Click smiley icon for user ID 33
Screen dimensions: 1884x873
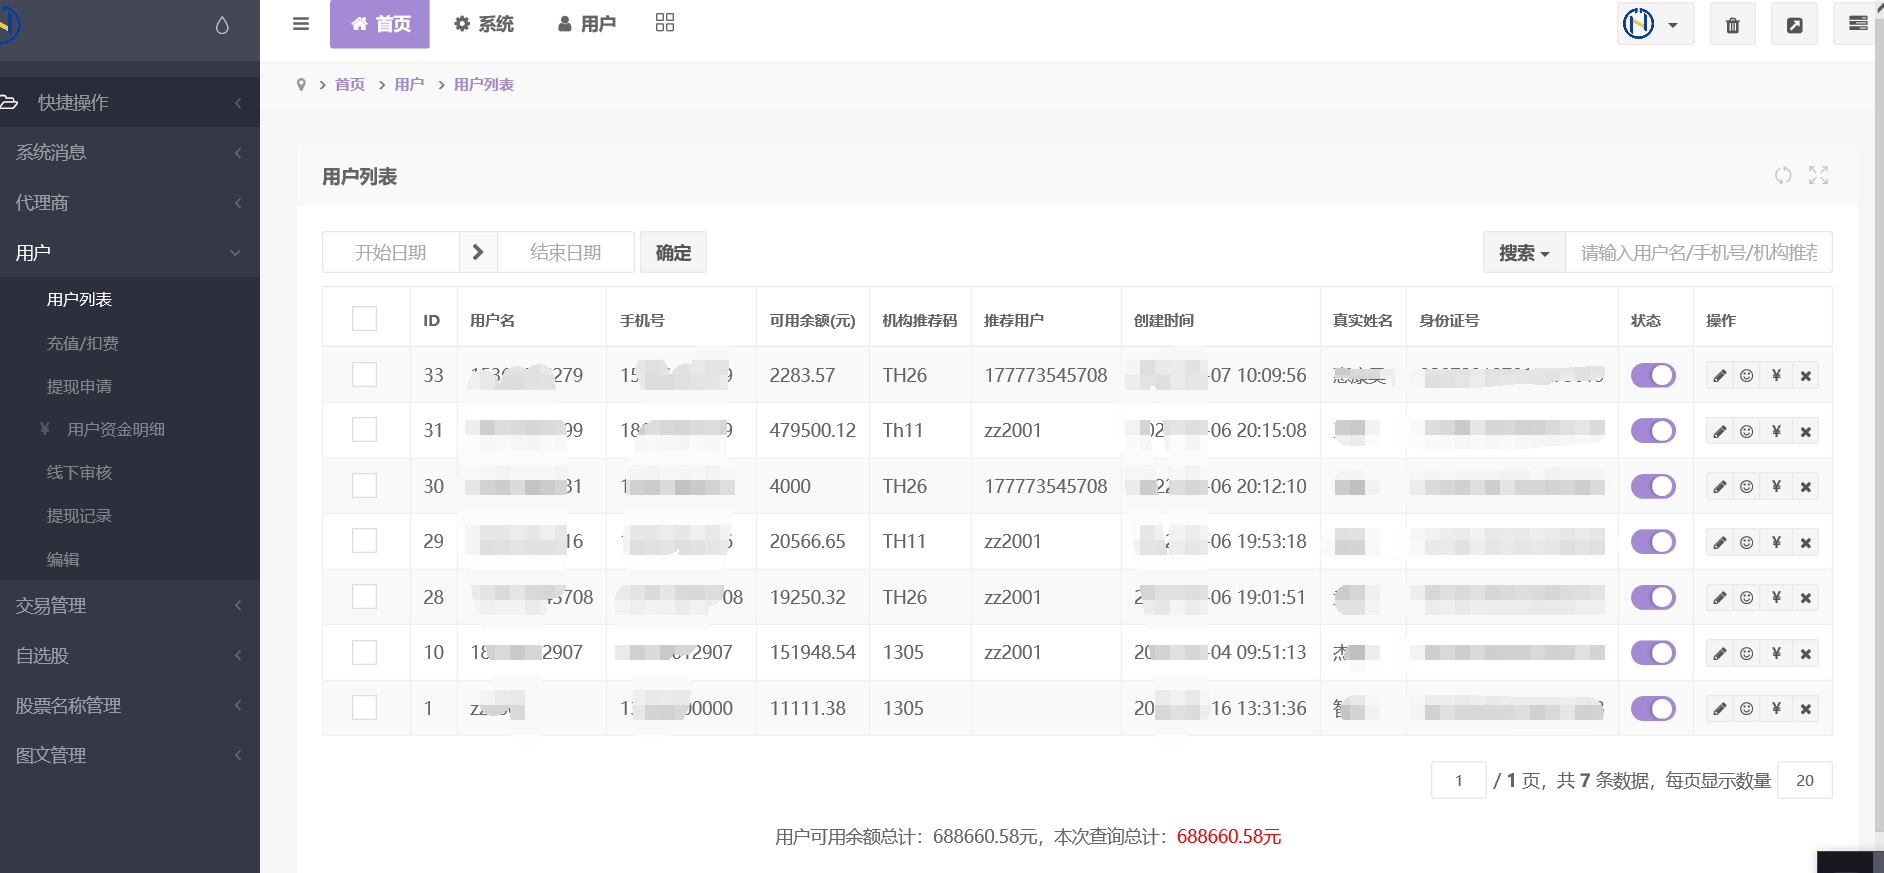[x=1747, y=376]
